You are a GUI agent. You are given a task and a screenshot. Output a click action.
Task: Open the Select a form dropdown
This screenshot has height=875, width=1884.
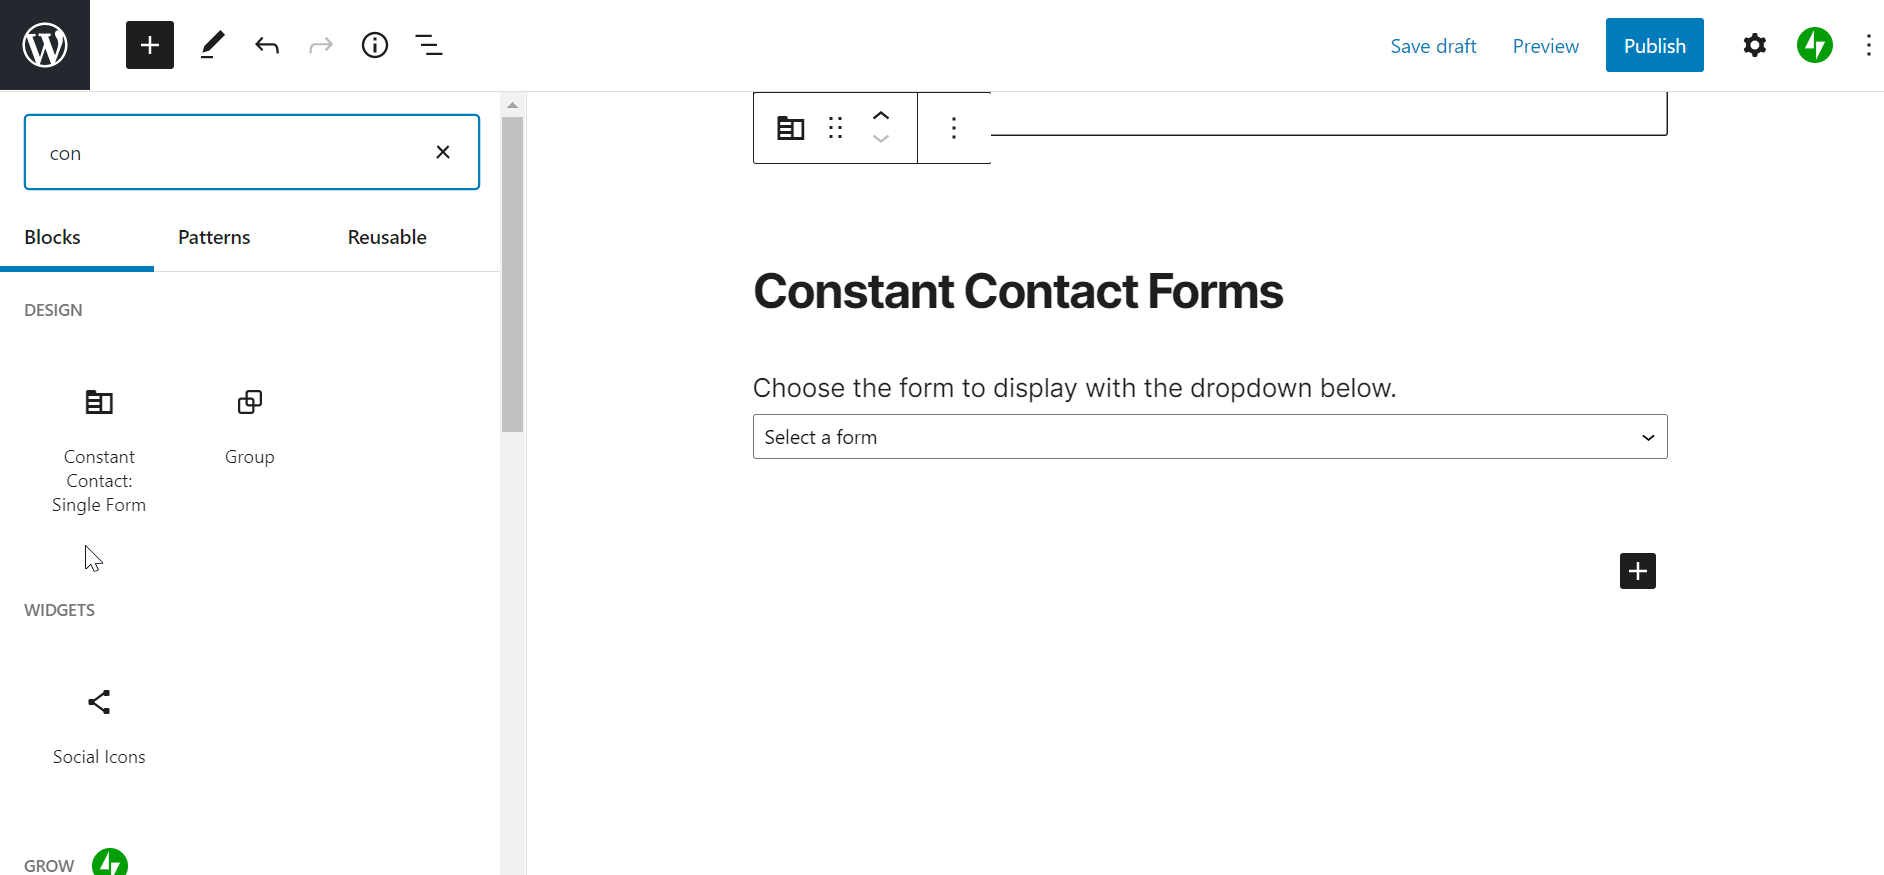pyautogui.click(x=1209, y=437)
